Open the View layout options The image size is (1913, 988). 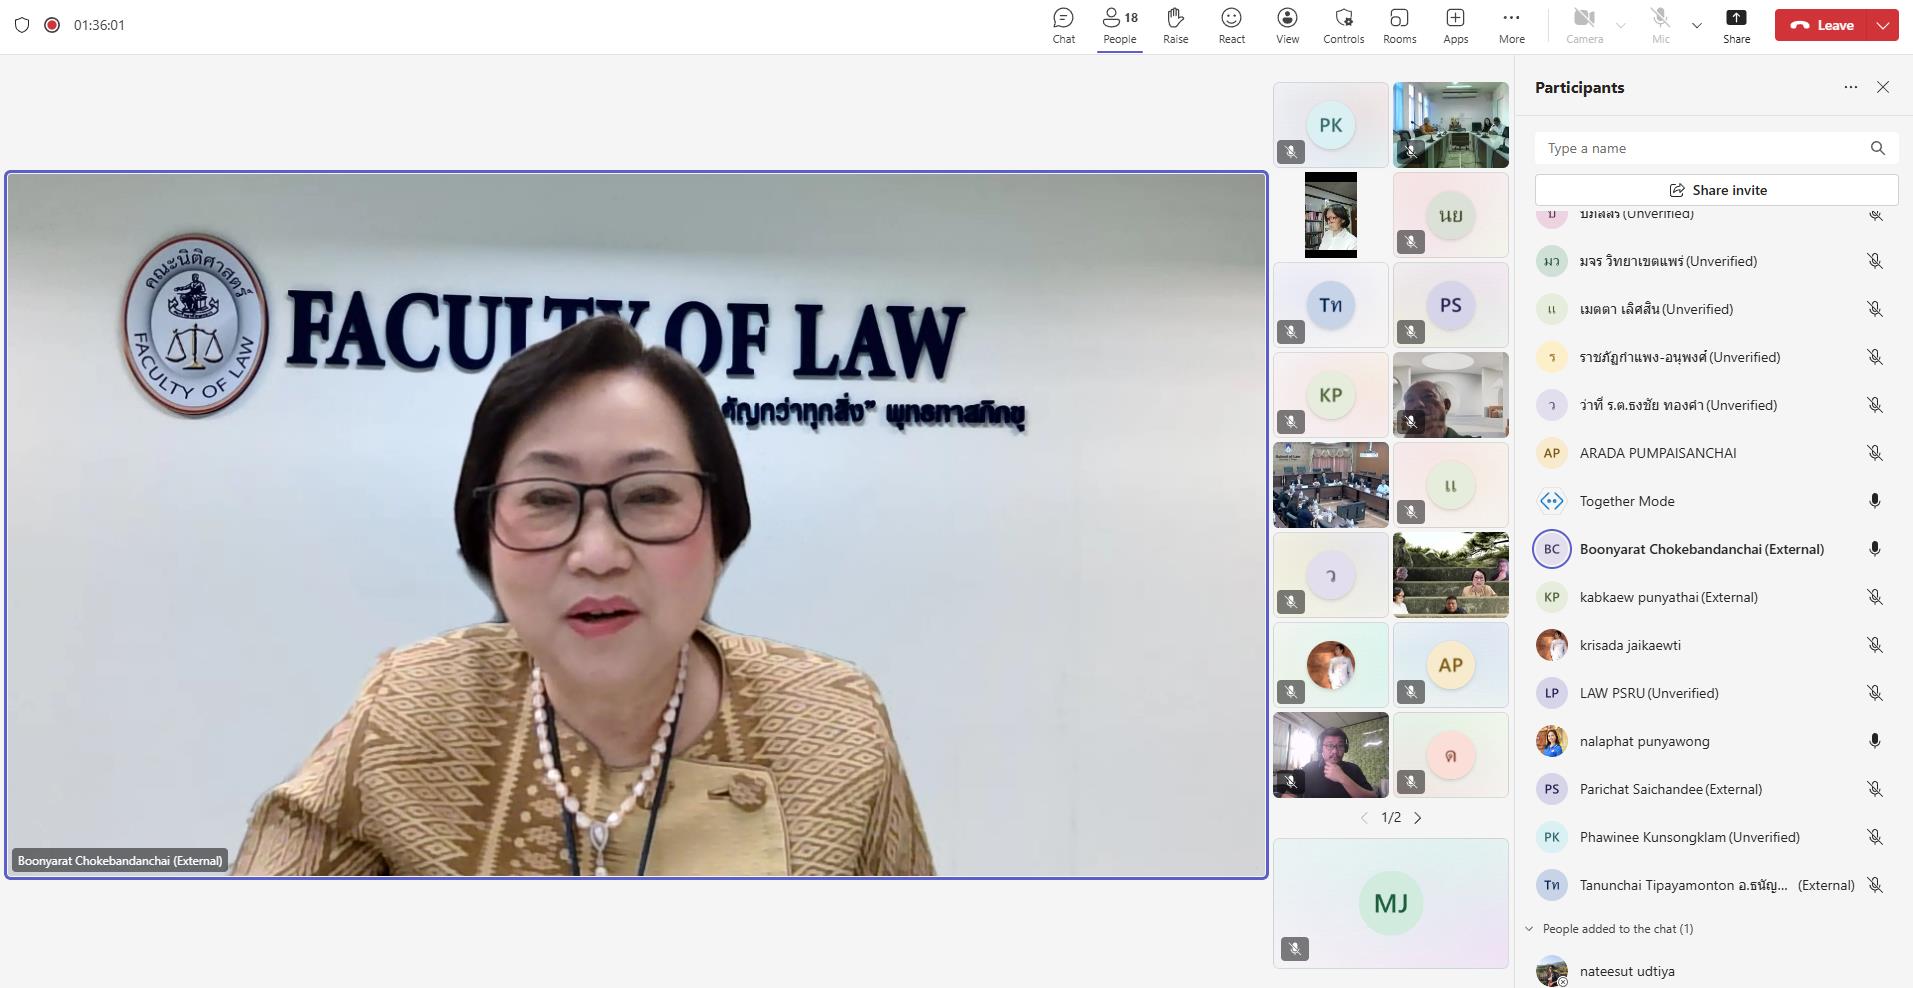pyautogui.click(x=1287, y=26)
